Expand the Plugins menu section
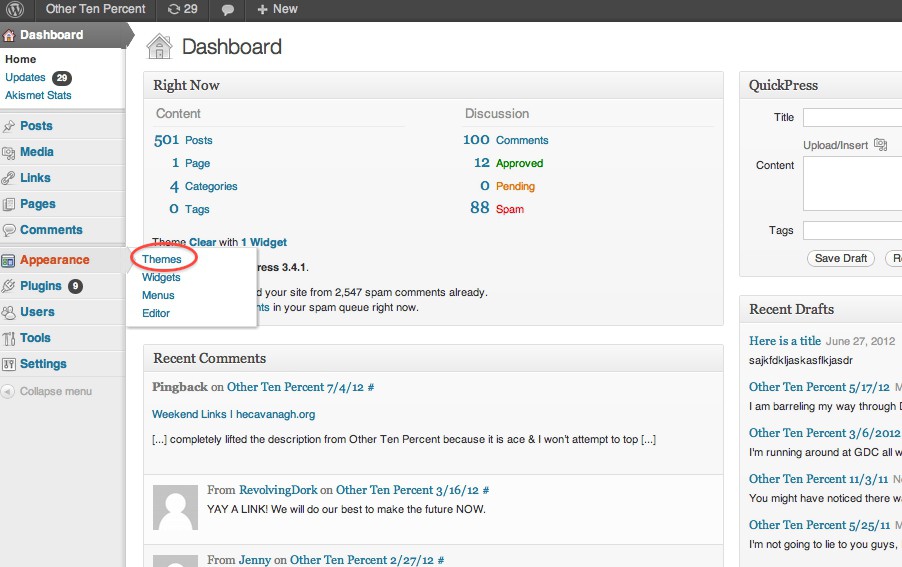The height and width of the screenshot is (567, 902). [41, 286]
